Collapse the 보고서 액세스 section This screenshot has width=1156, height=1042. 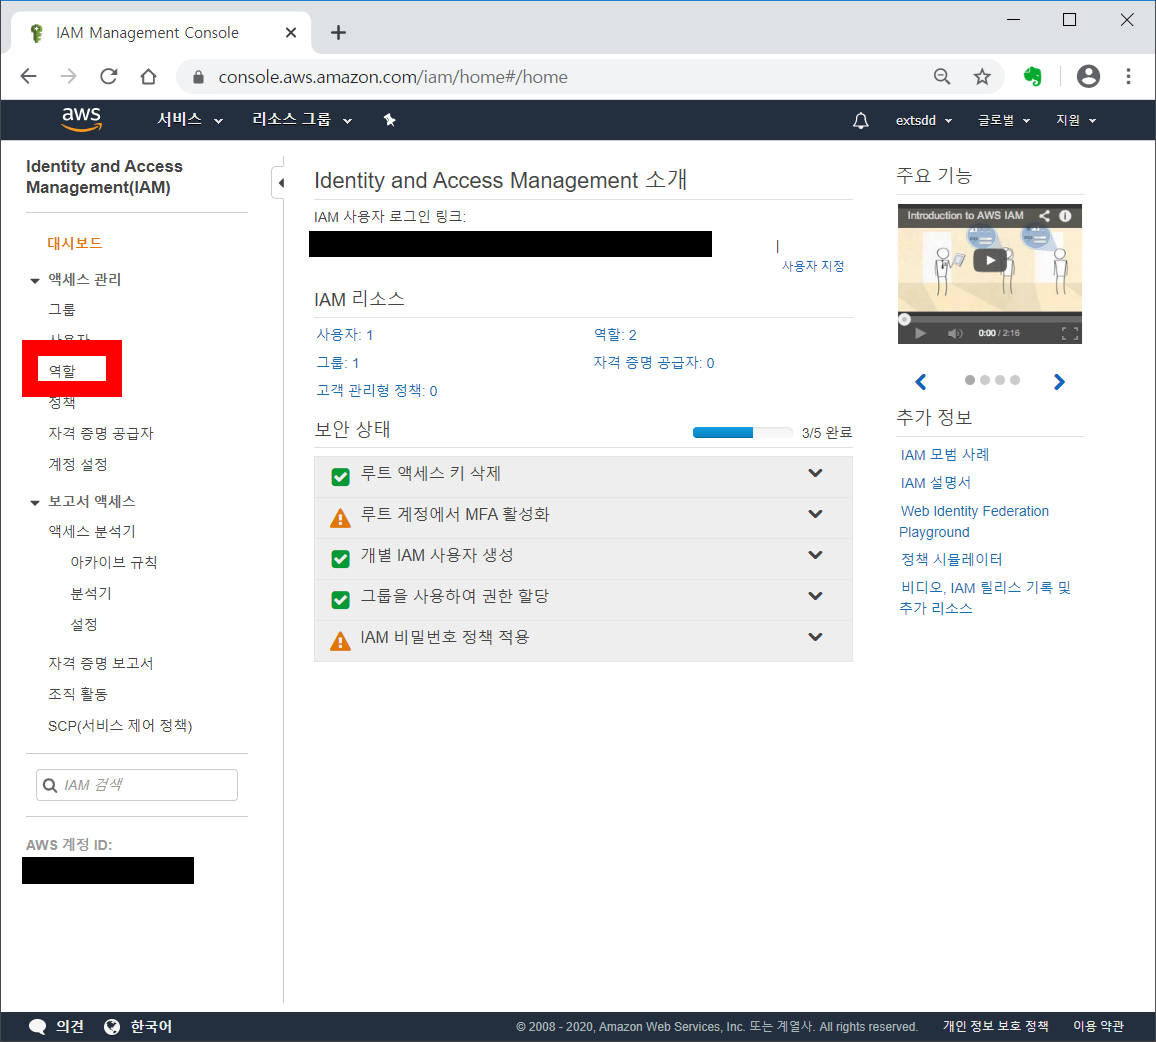pyautogui.click(x=35, y=502)
